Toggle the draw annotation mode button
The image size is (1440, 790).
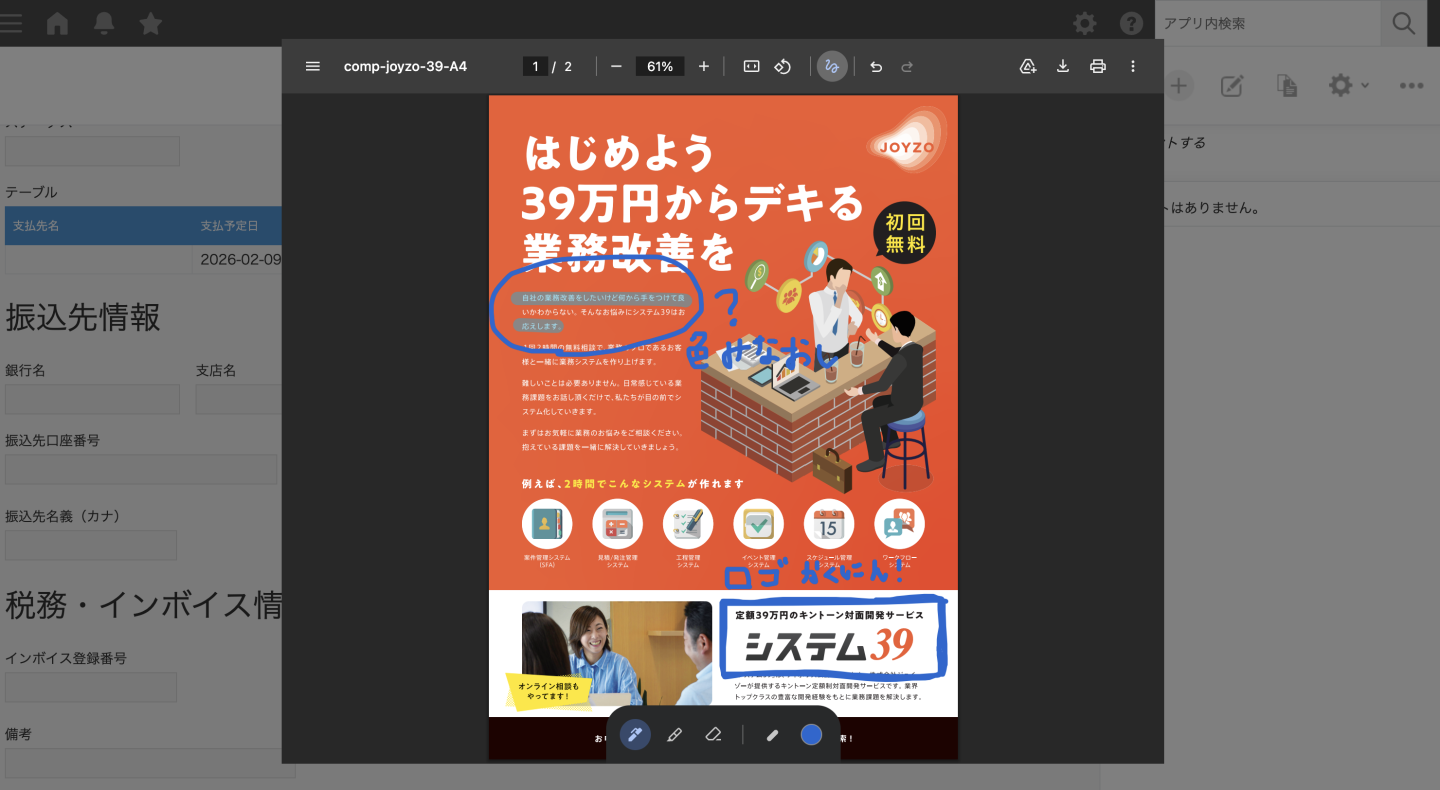(832, 66)
